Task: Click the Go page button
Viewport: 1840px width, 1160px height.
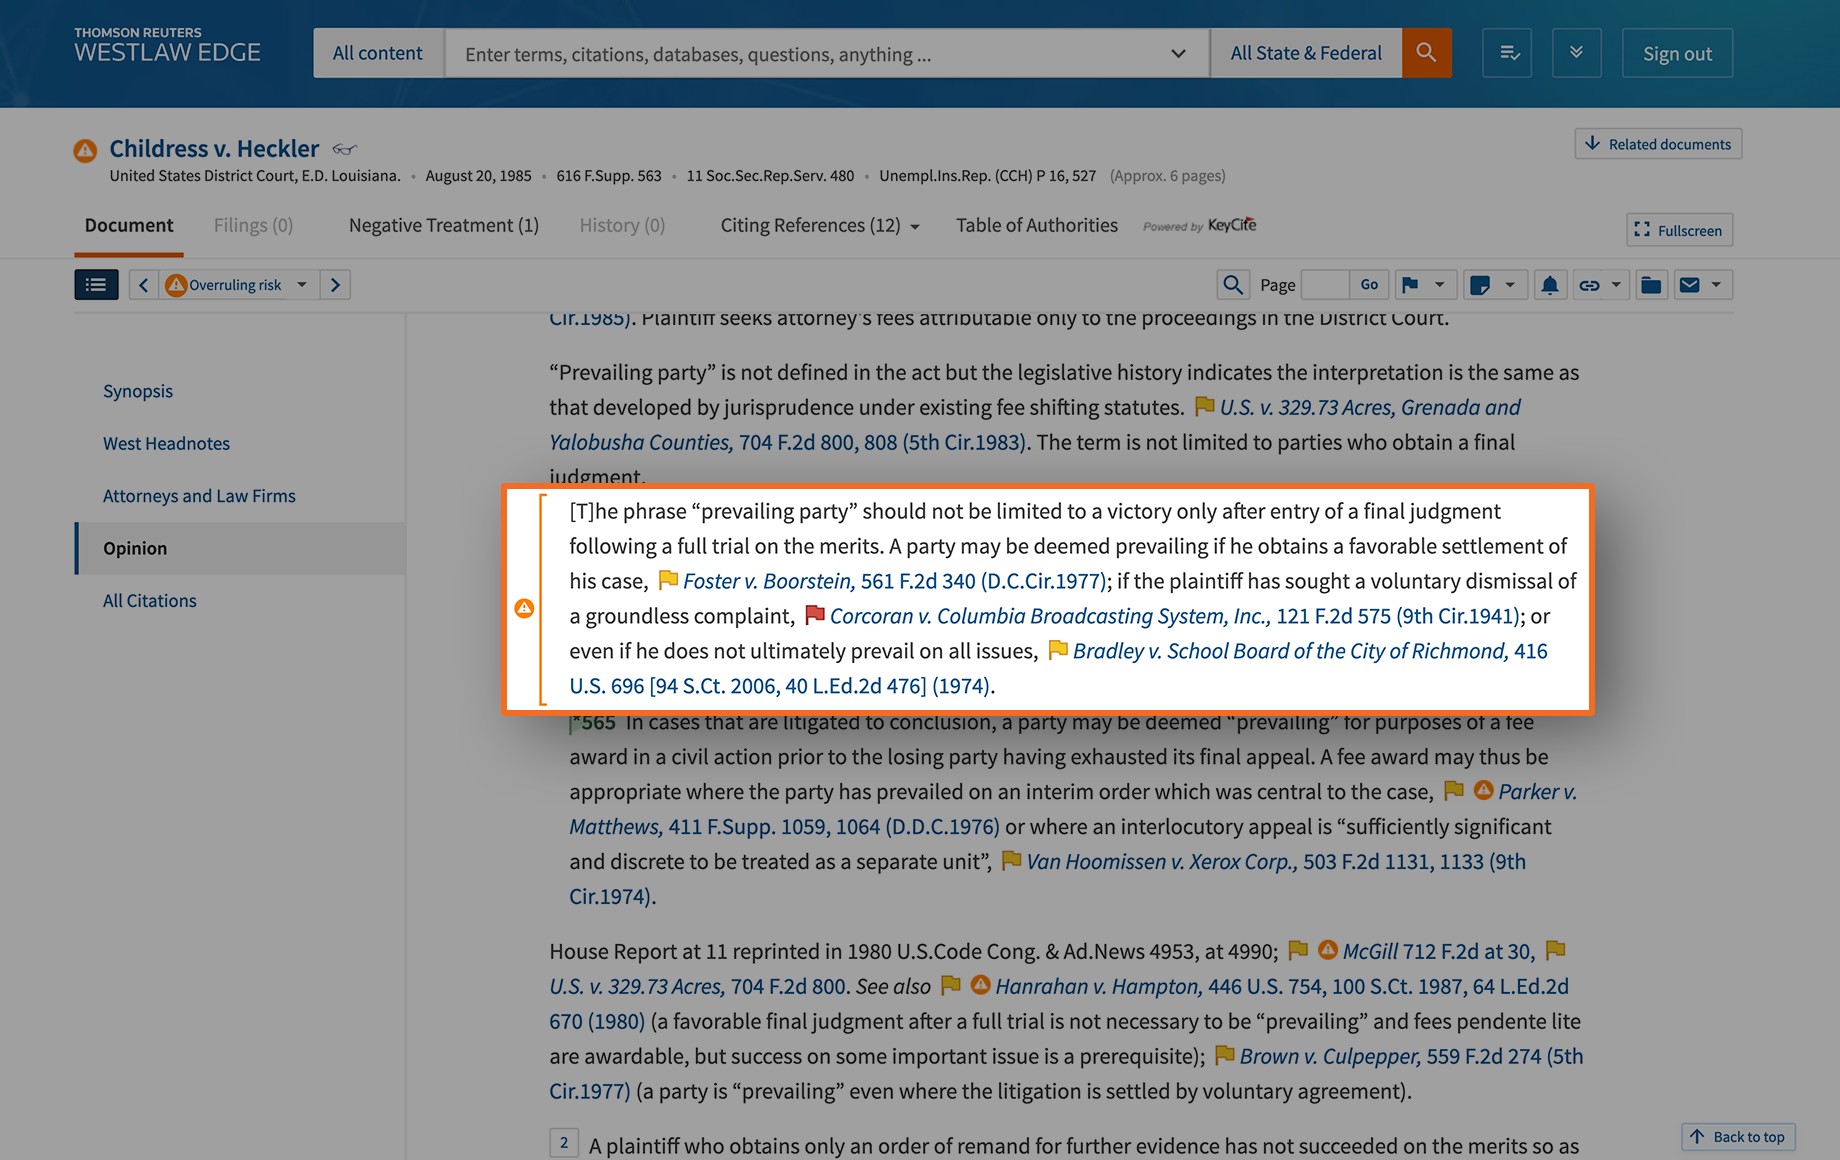Action: [1369, 285]
